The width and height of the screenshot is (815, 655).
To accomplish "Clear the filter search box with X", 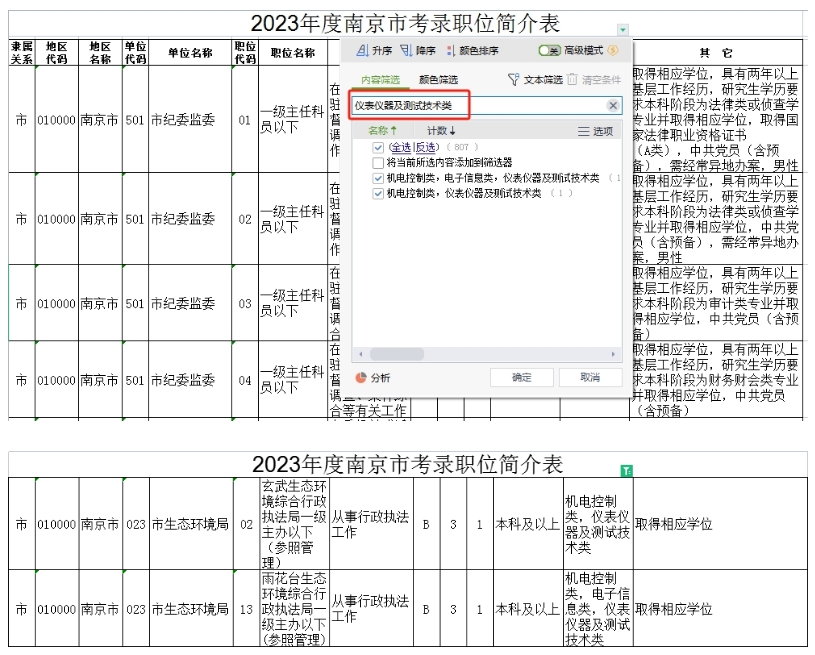I will tap(612, 106).
